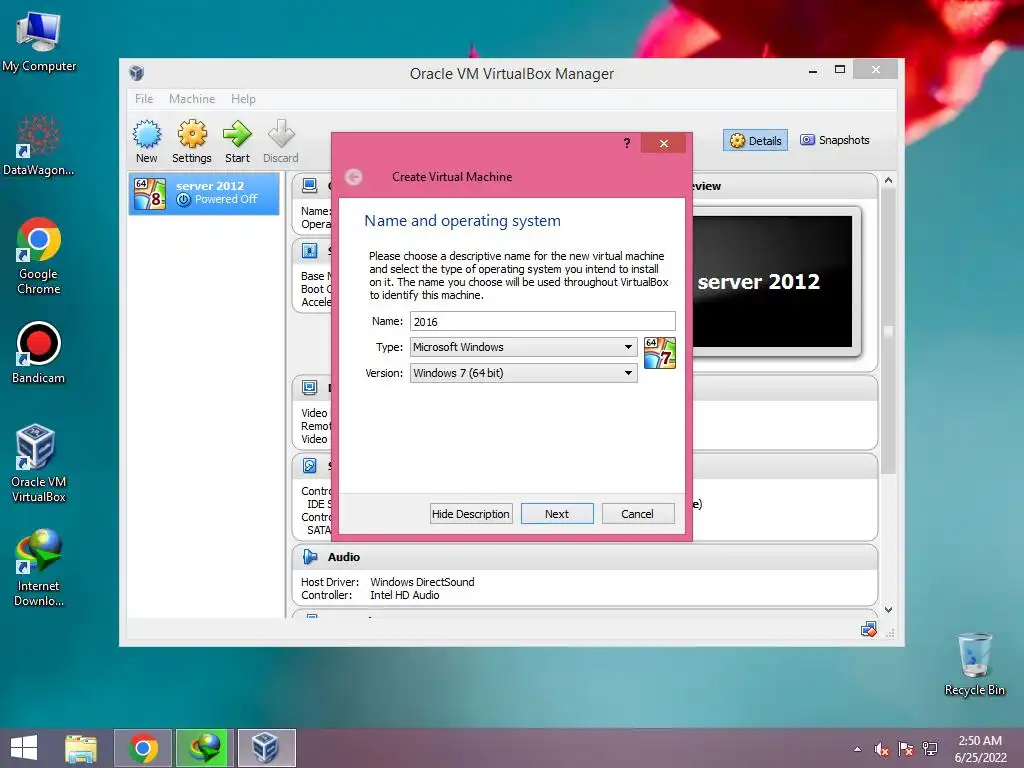Click 'Name and operating system' heading
This screenshot has width=1024, height=768.
tap(462, 221)
